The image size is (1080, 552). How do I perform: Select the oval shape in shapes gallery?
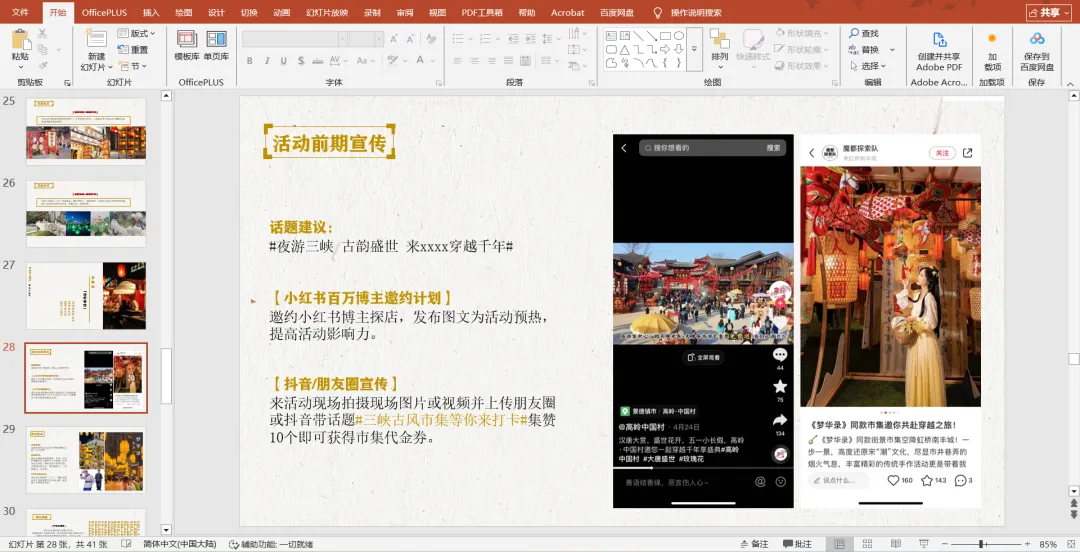point(679,36)
